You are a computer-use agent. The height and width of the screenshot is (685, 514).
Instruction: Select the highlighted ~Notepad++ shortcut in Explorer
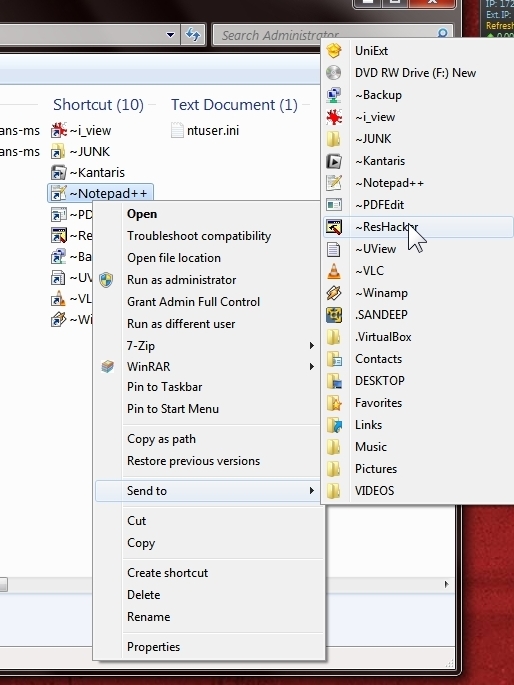[100, 193]
